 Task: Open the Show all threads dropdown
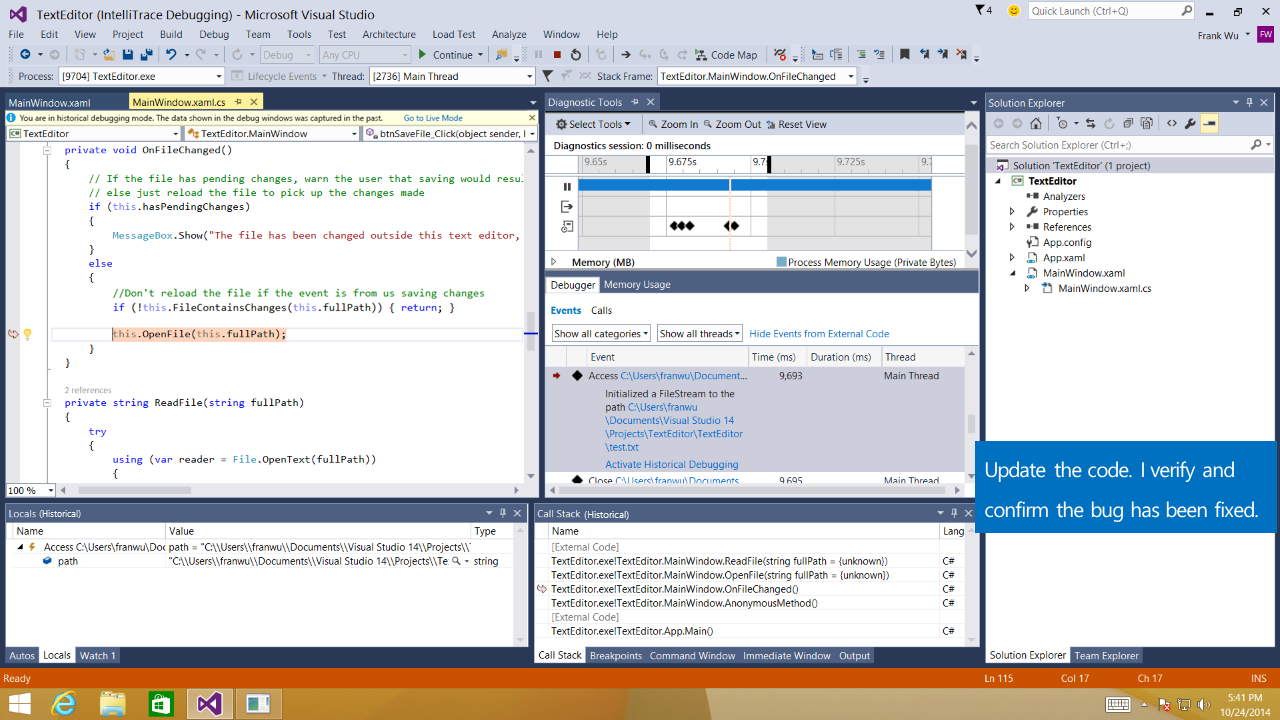click(699, 334)
